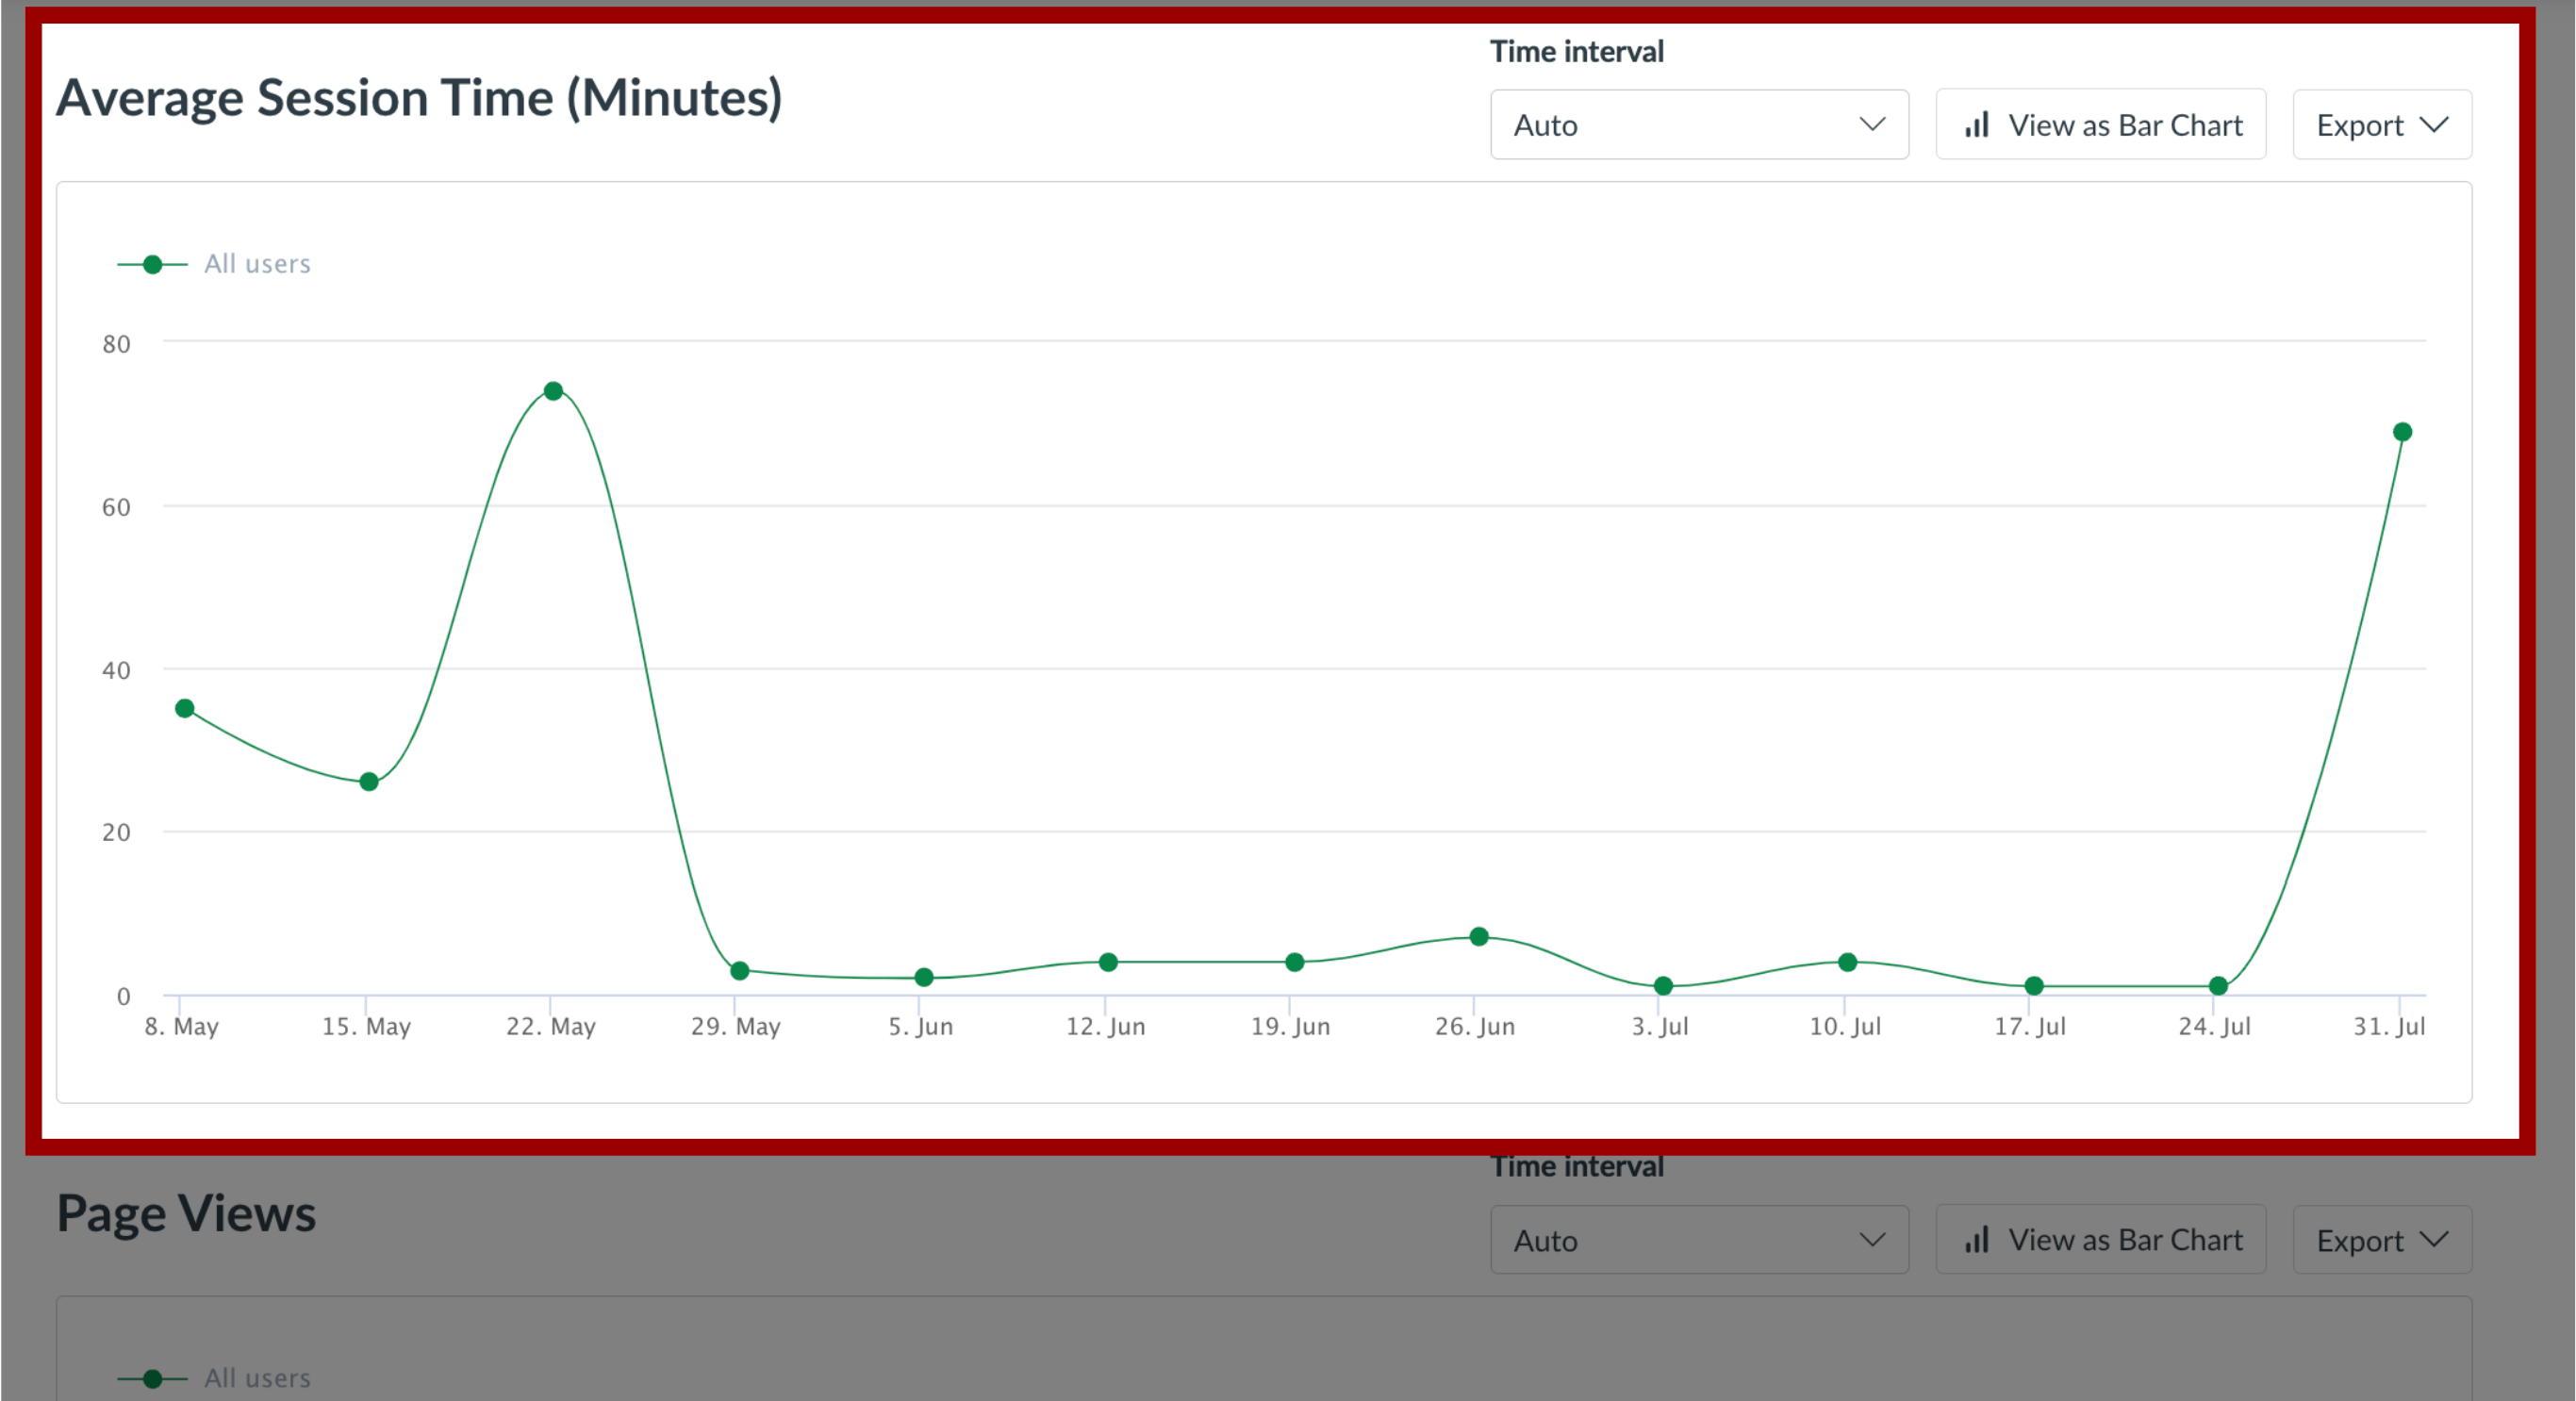Click the 10. Jul x-axis label
Viewport: 2576px width, 1401px height.
(x=1845, y=1026)
